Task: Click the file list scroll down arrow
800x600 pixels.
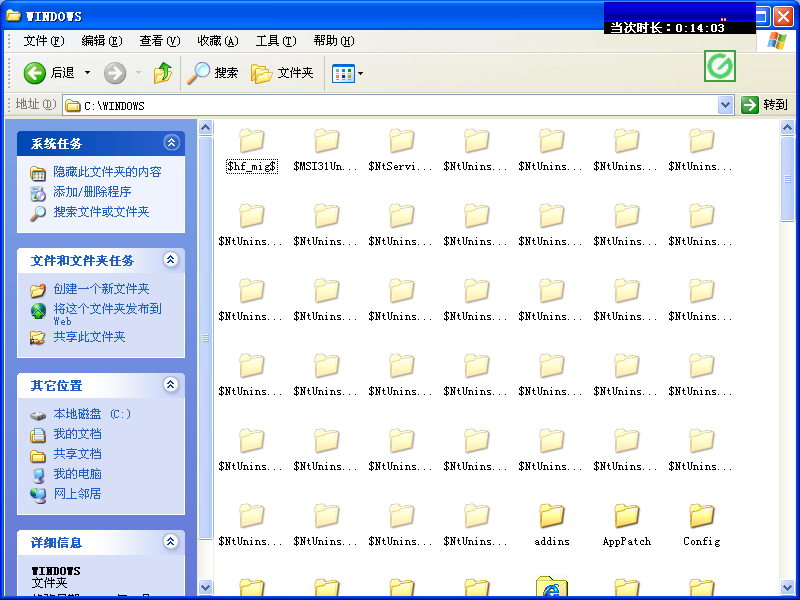Action: tap(788, 587)
